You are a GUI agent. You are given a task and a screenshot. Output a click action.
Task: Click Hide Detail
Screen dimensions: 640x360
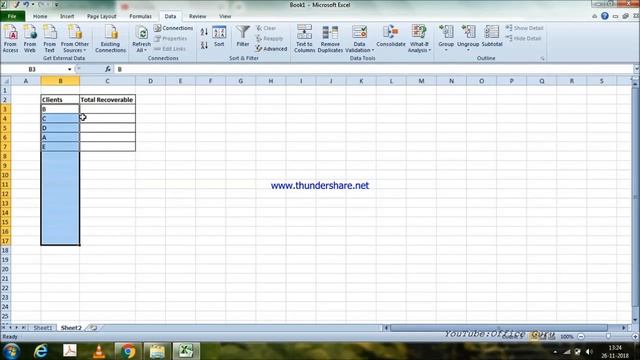(524, 38)
